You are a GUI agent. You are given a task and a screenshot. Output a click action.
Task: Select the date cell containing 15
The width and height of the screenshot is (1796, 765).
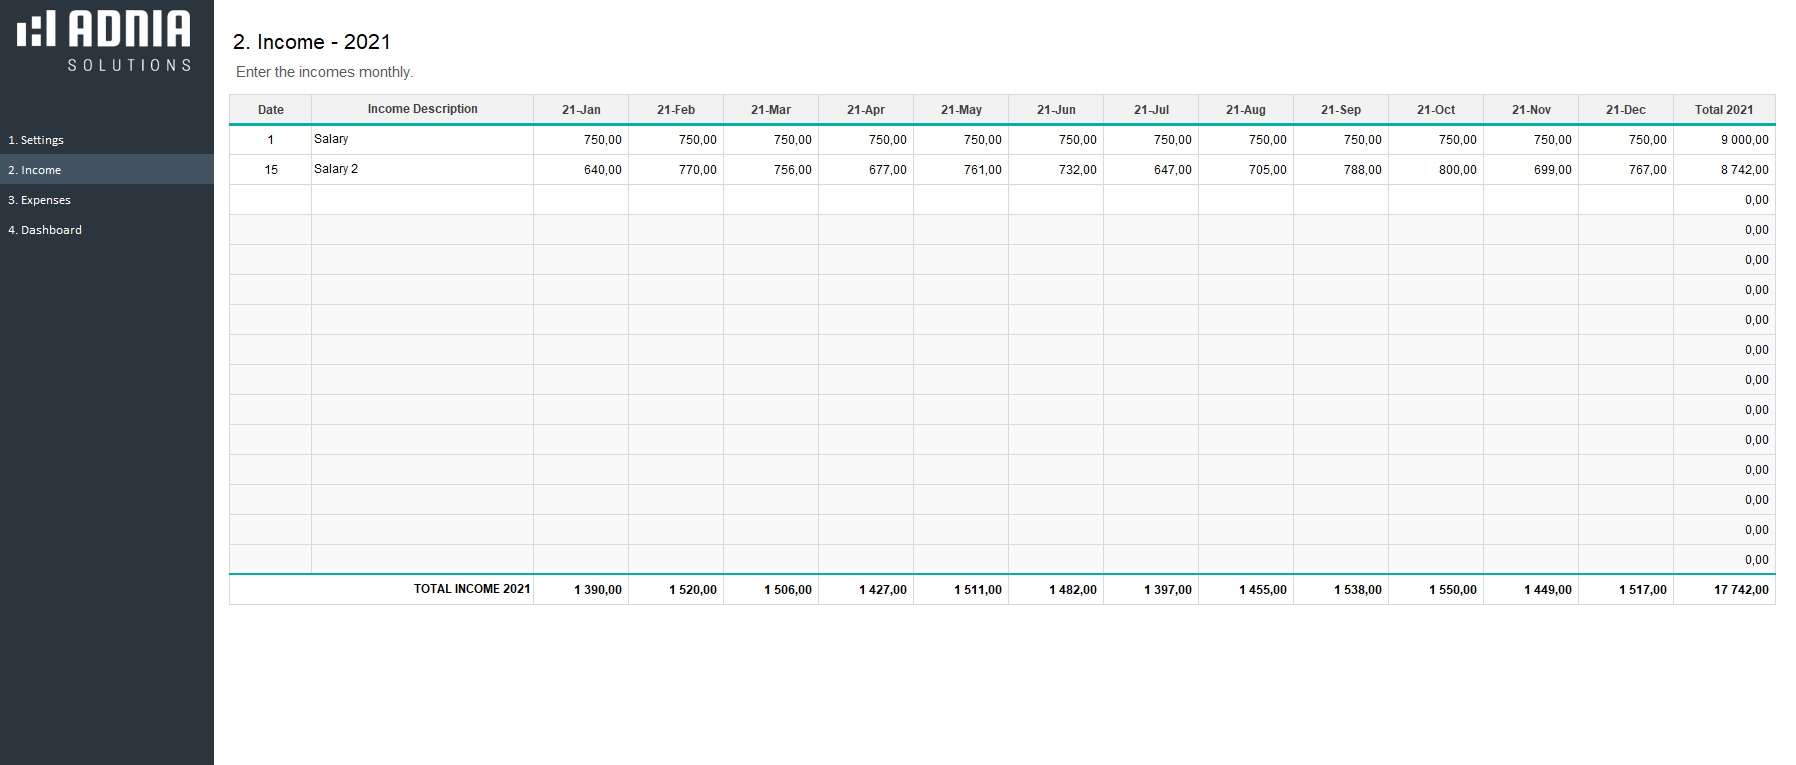(x=270, y=170)
